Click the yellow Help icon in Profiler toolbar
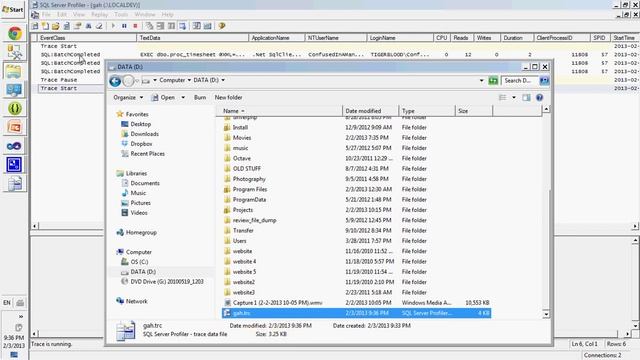This screenshot has height=360, width=640. pos(222,26)
